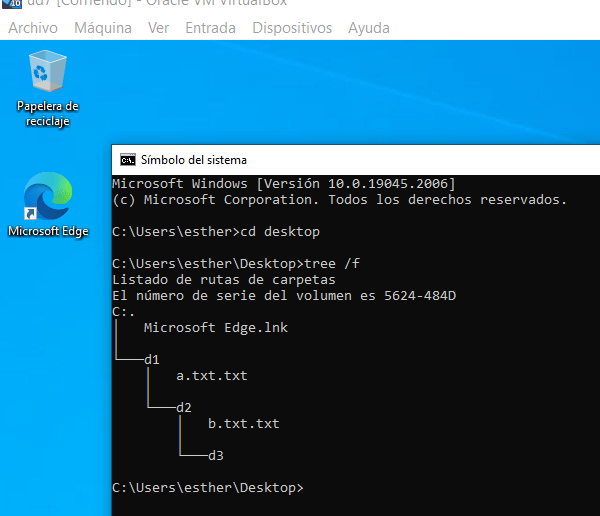Click the last empty command prompt line

207,487
